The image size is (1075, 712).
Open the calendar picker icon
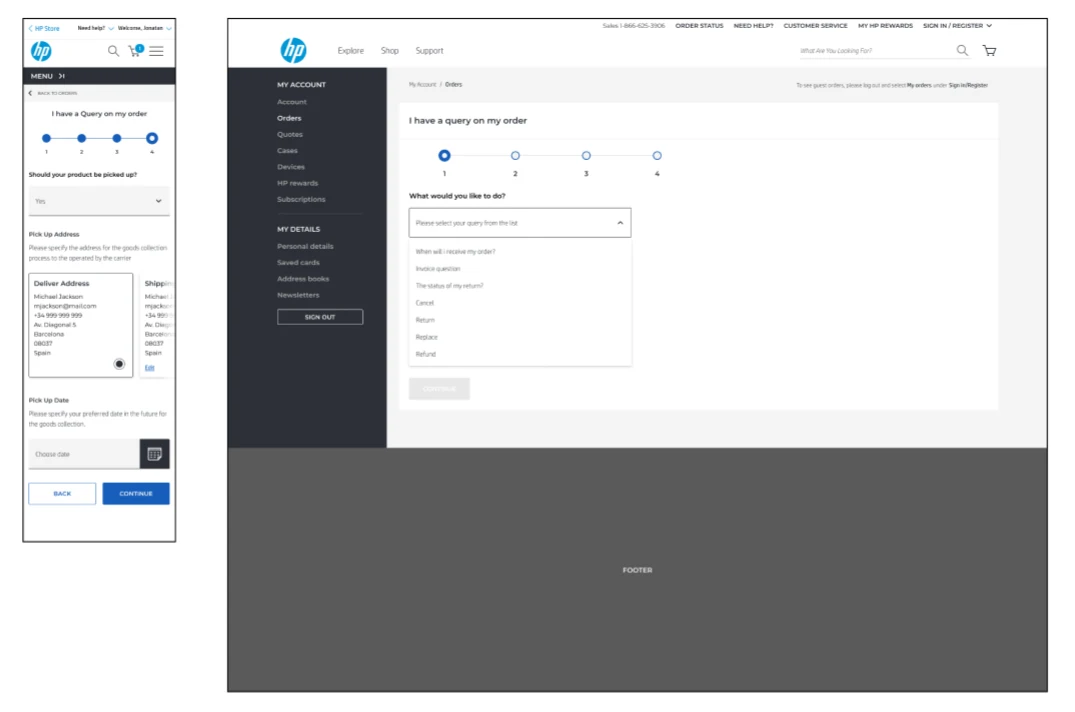tap(154, 454)
